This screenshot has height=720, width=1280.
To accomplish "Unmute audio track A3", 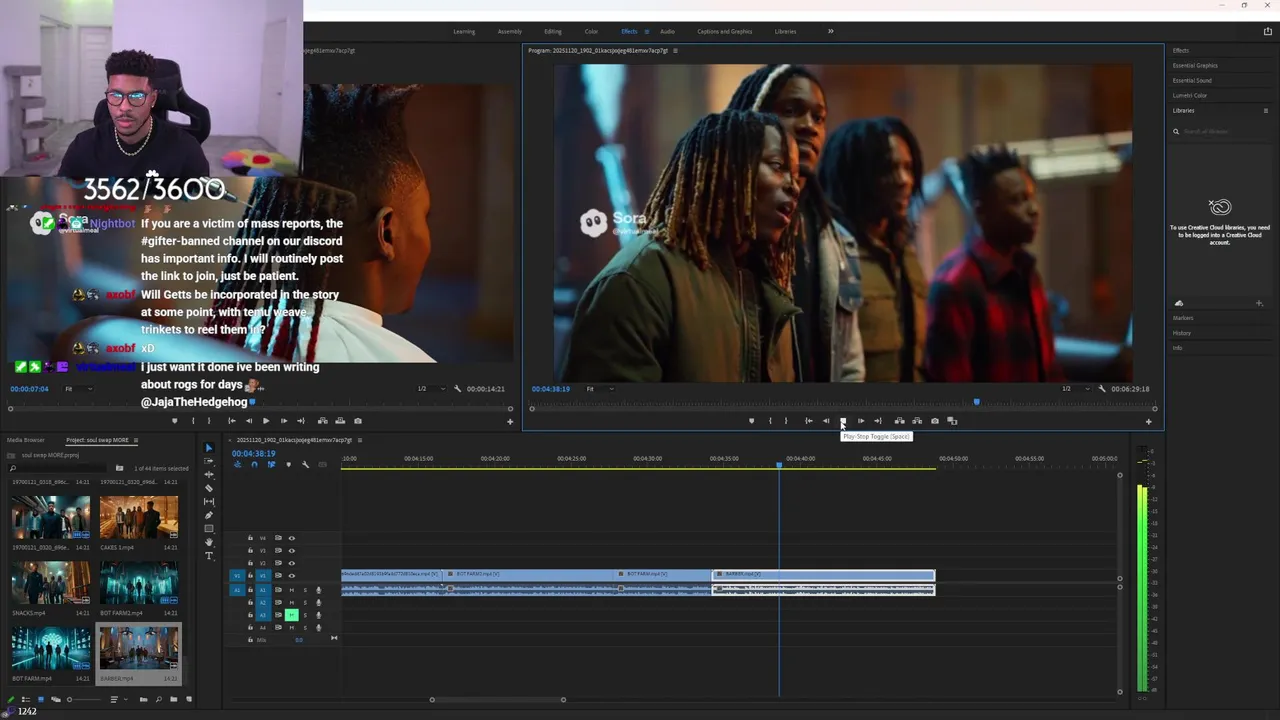I will click(x=292, y=615).
